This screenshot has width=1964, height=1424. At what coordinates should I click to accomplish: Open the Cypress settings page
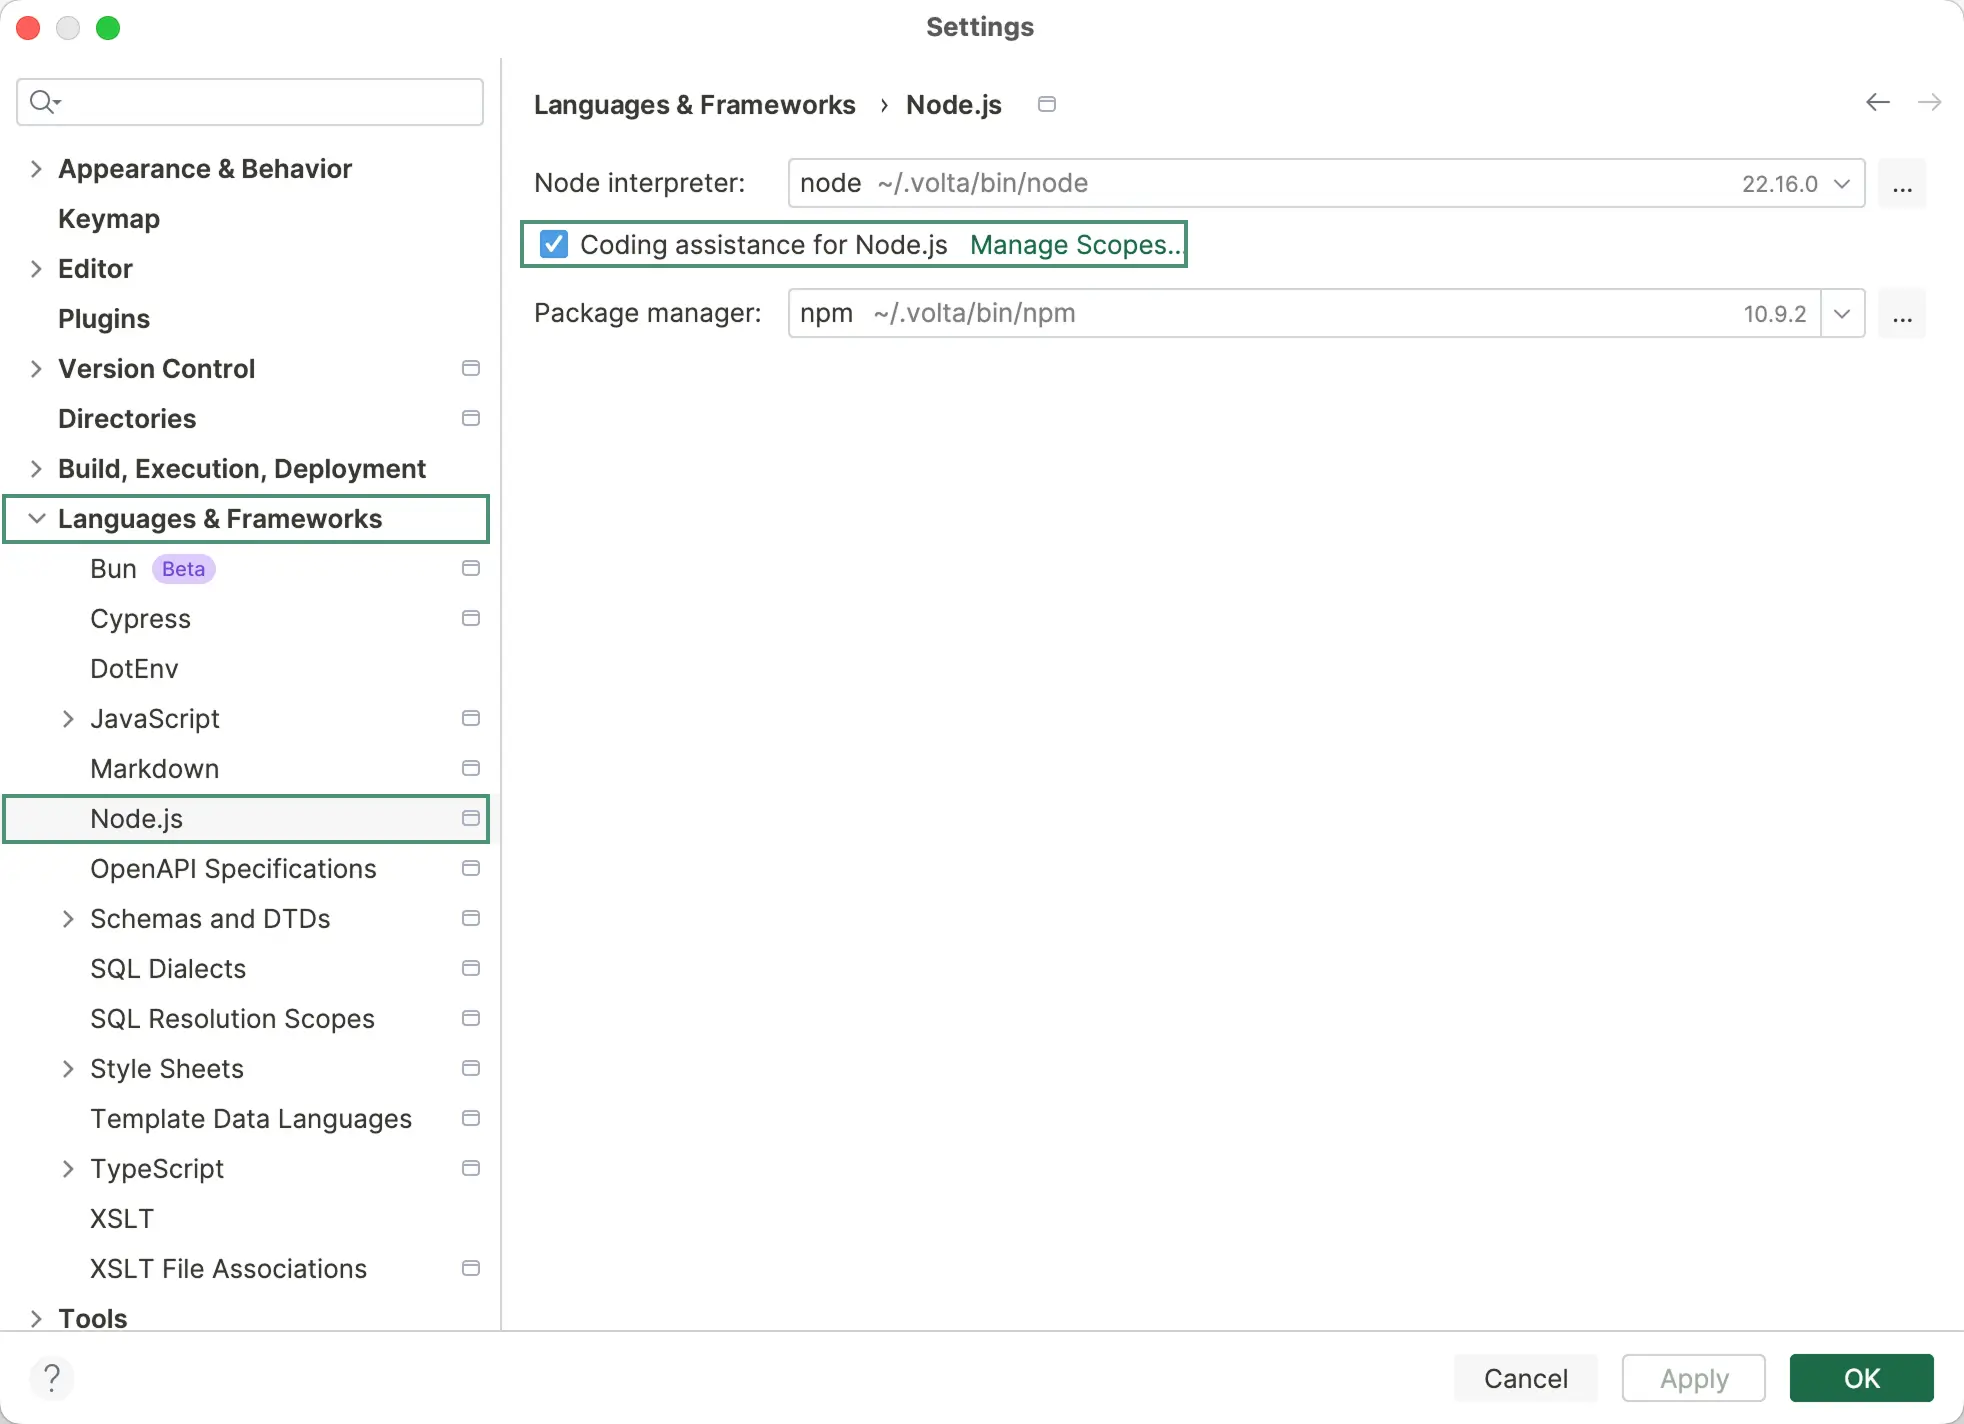[x=140, y=619]
